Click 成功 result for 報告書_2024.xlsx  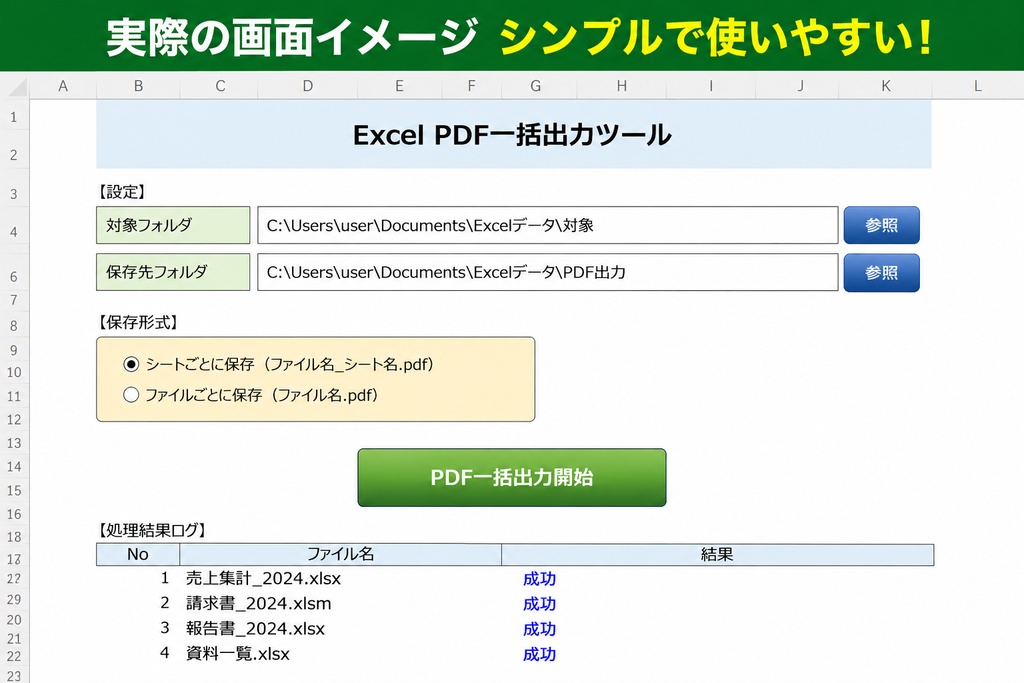pos(539,629)
